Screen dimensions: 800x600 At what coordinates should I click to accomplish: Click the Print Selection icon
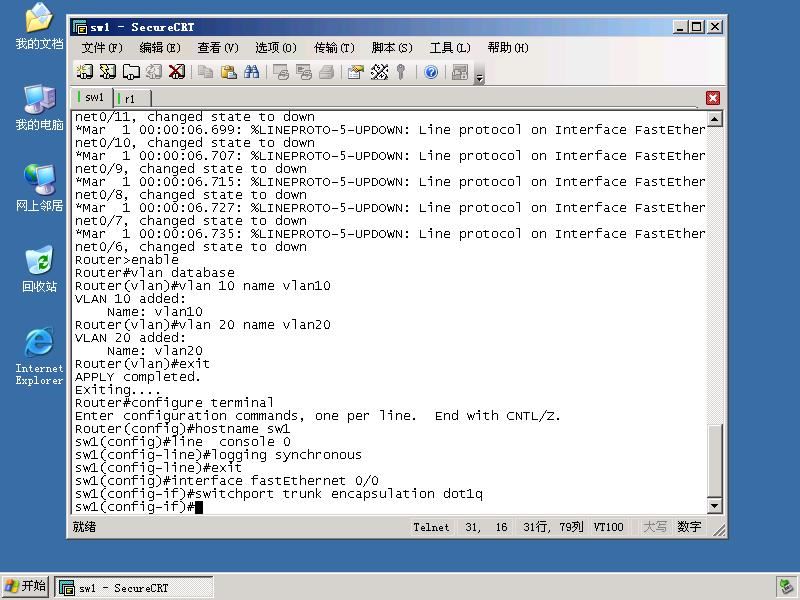point(304,72)
